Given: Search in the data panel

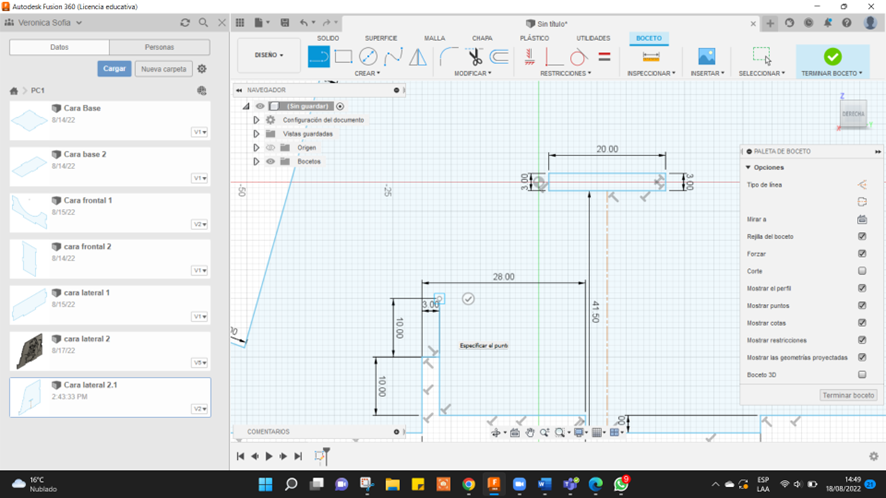Looking at the screenshot, I should click(203, 23).
